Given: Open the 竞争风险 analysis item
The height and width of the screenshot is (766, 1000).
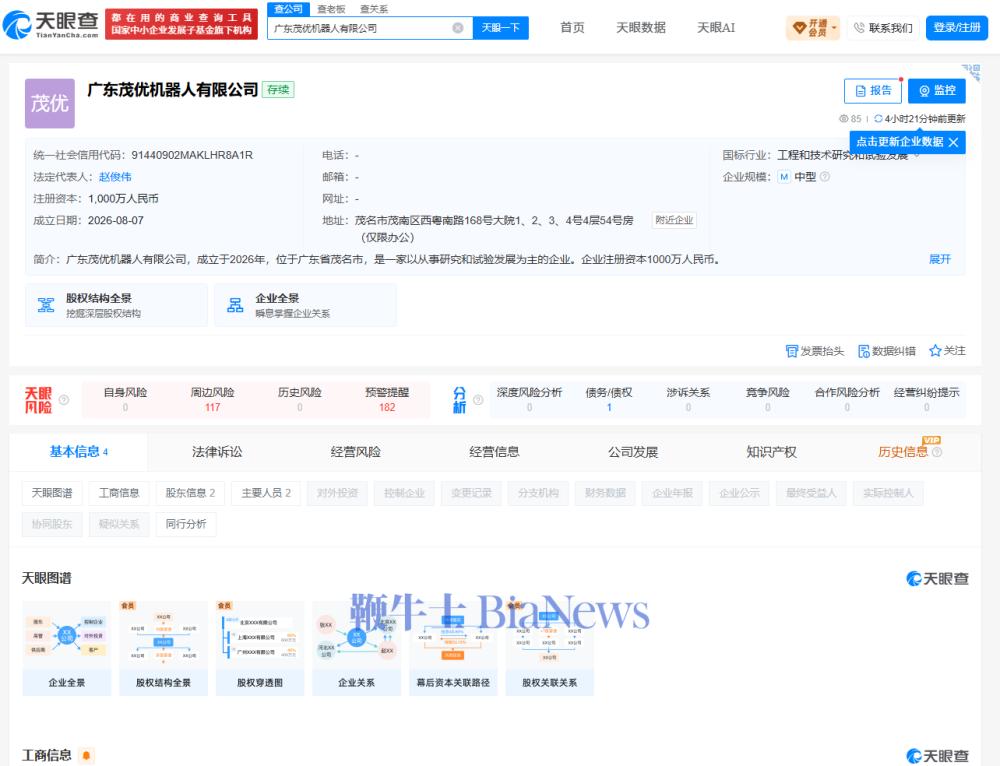Looking at the screenshot, I should coord(768,399).
